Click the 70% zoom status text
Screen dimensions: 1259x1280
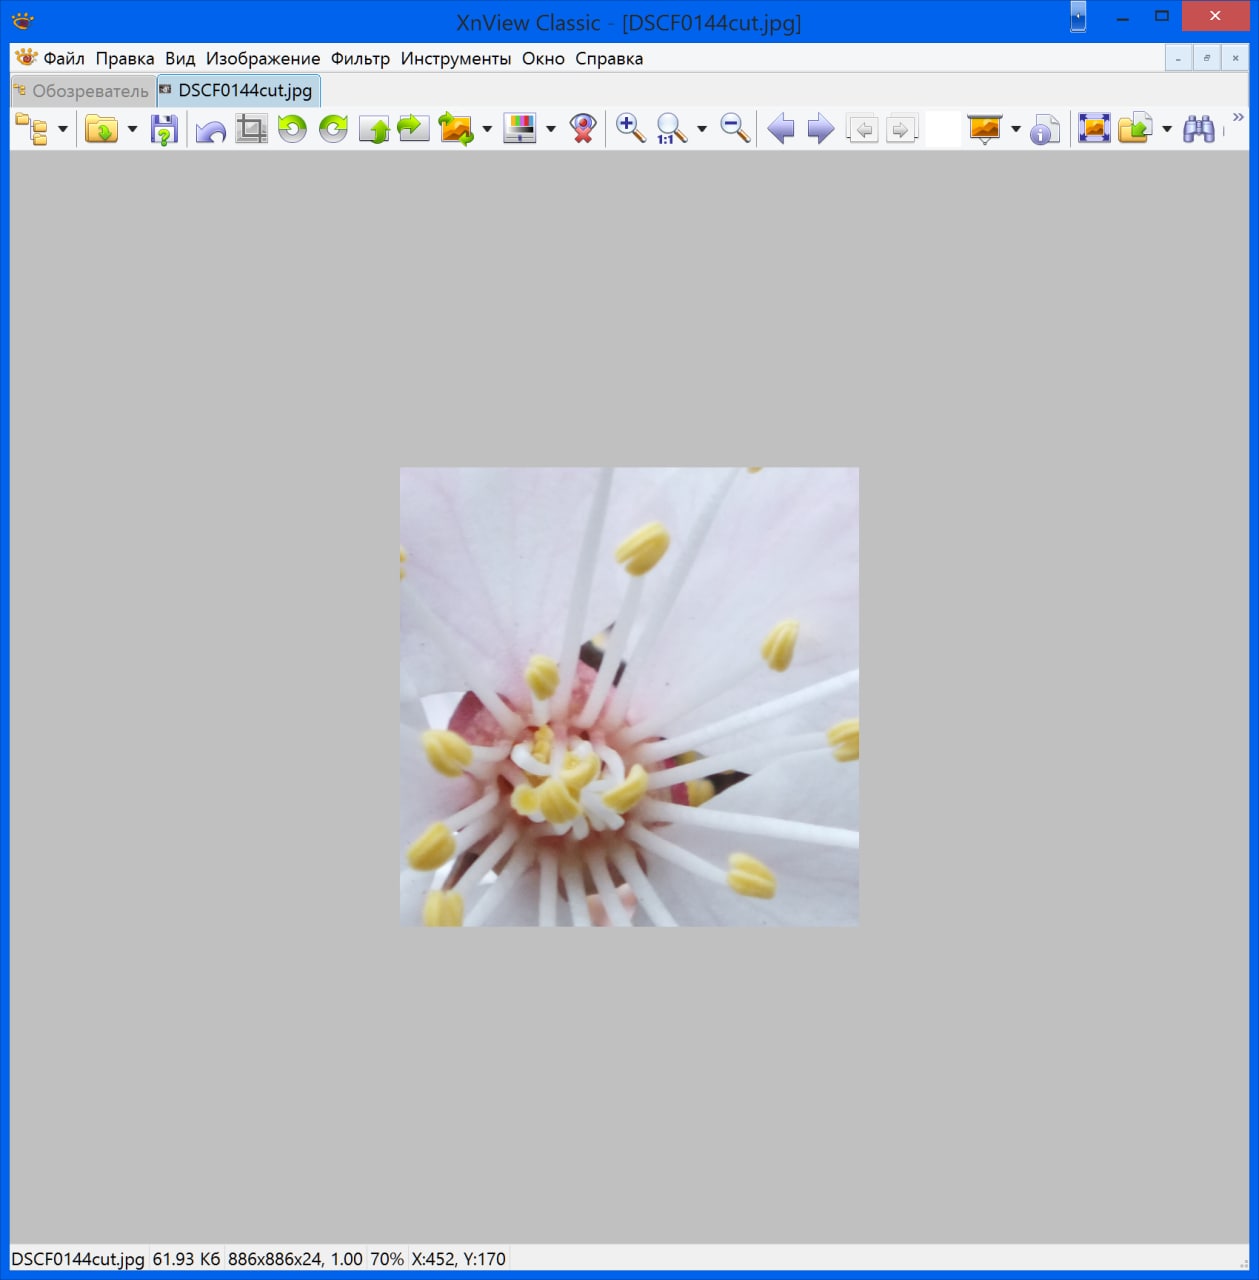(387, 1259)
